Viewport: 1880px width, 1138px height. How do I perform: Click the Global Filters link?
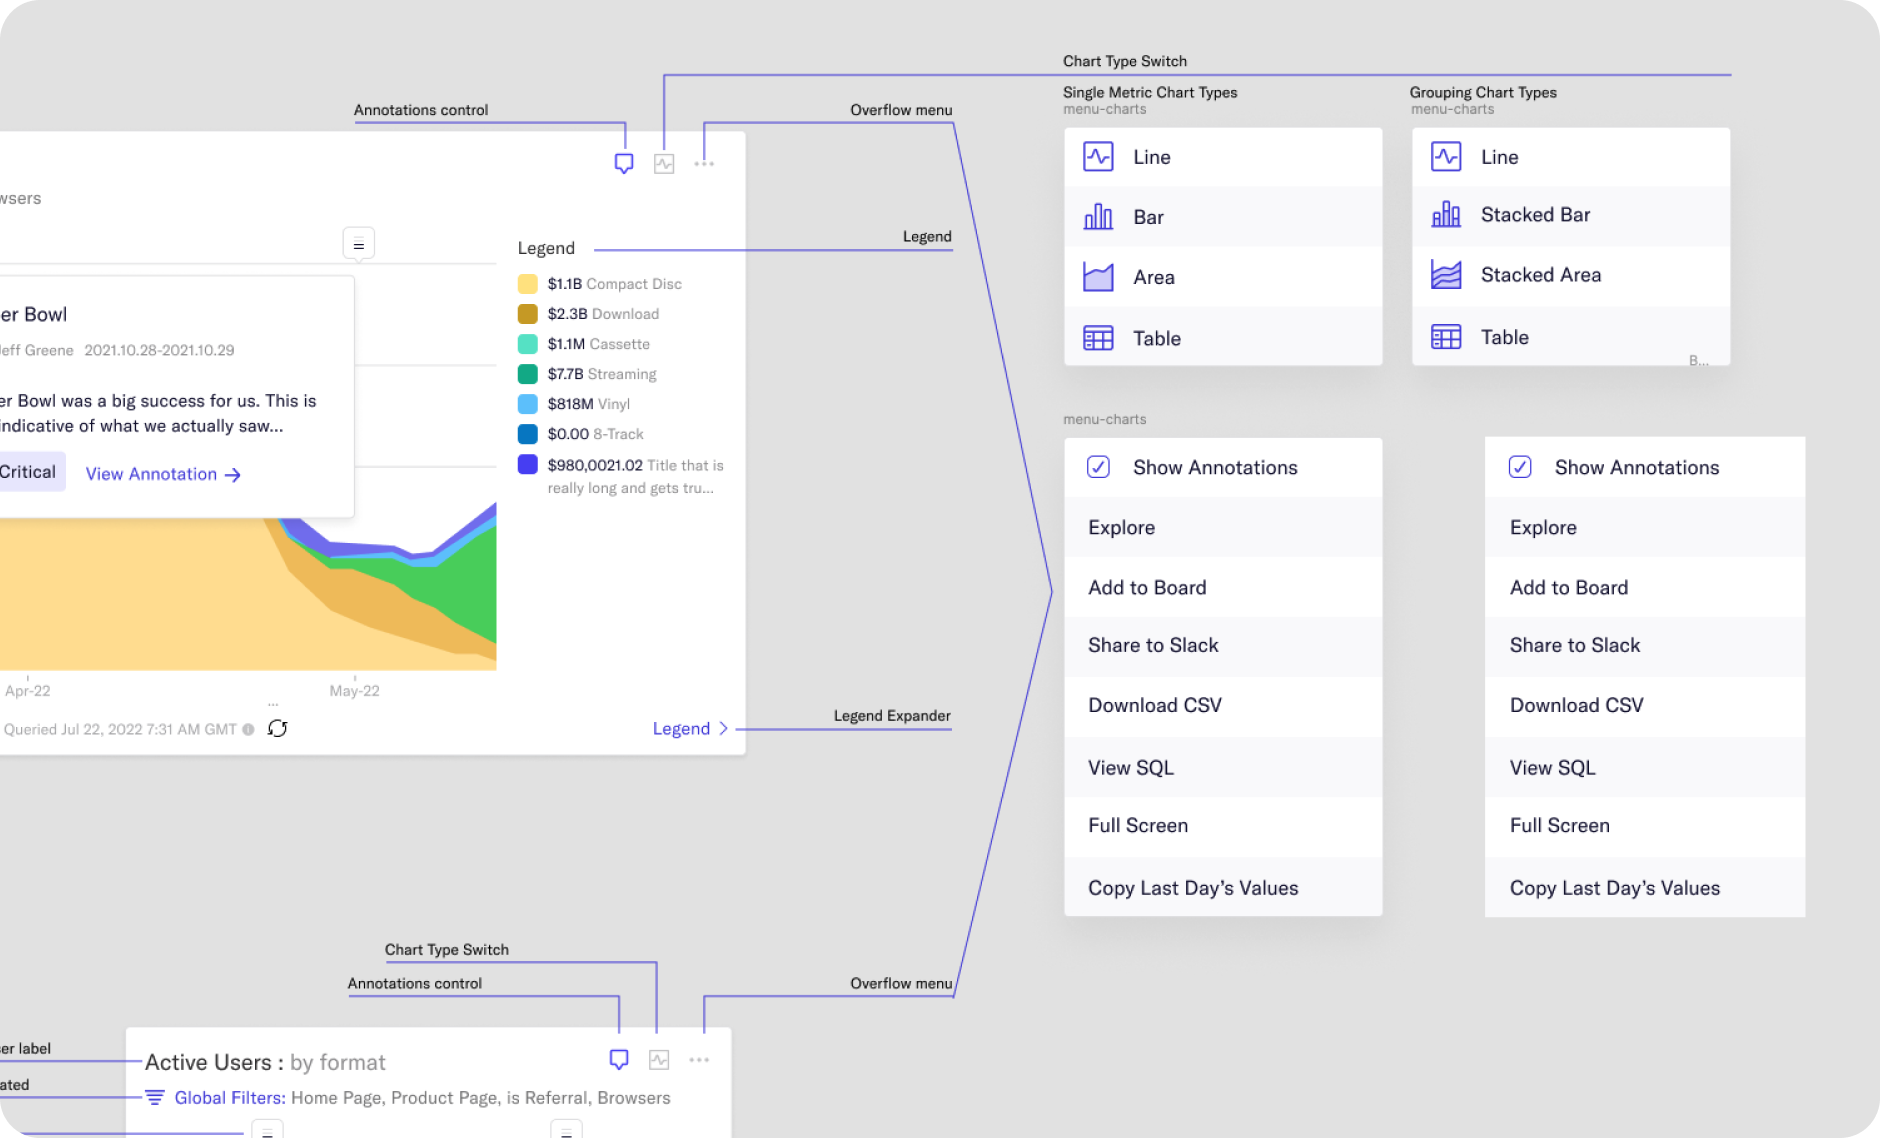coord(230,1098)
